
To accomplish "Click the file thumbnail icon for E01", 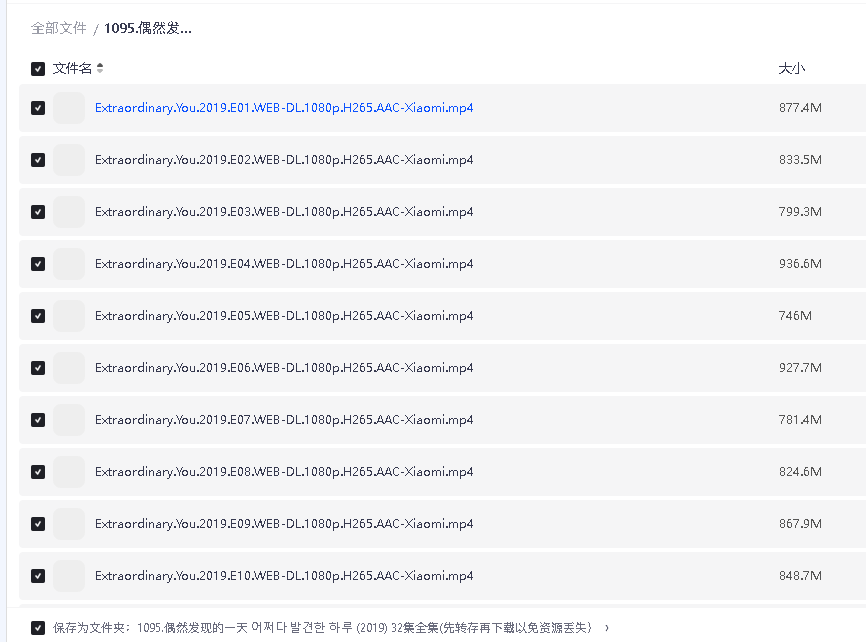I will click(x=69, y=108).
